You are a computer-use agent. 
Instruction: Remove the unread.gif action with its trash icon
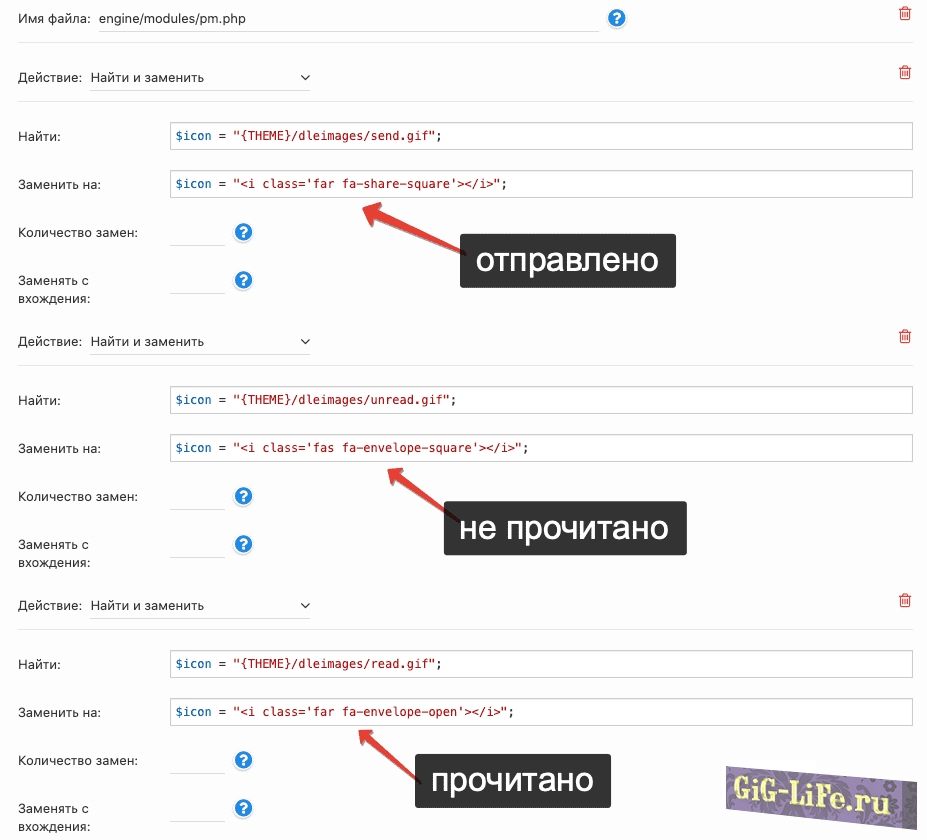point(905,336)
